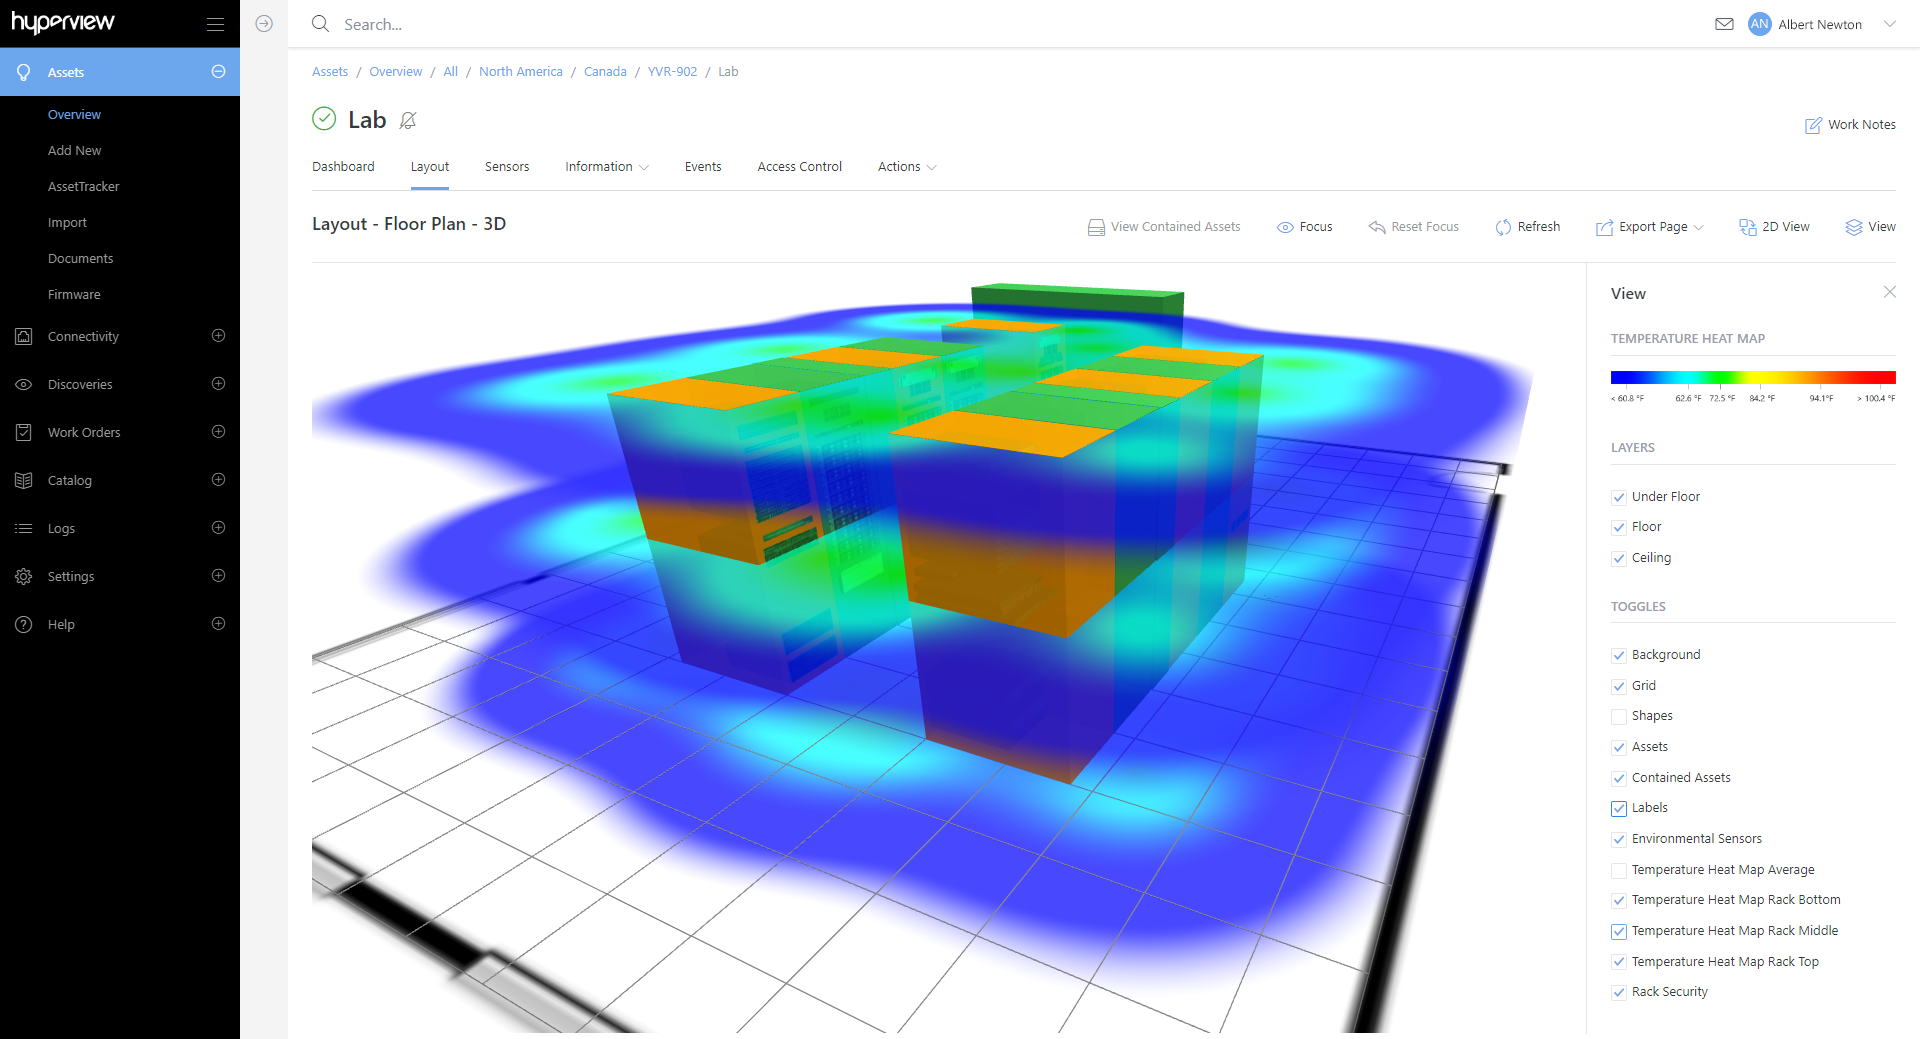This screenshot has height=1039, width=1920.
Task: Enable the Shapes toggle
Action: point(1618,716)
